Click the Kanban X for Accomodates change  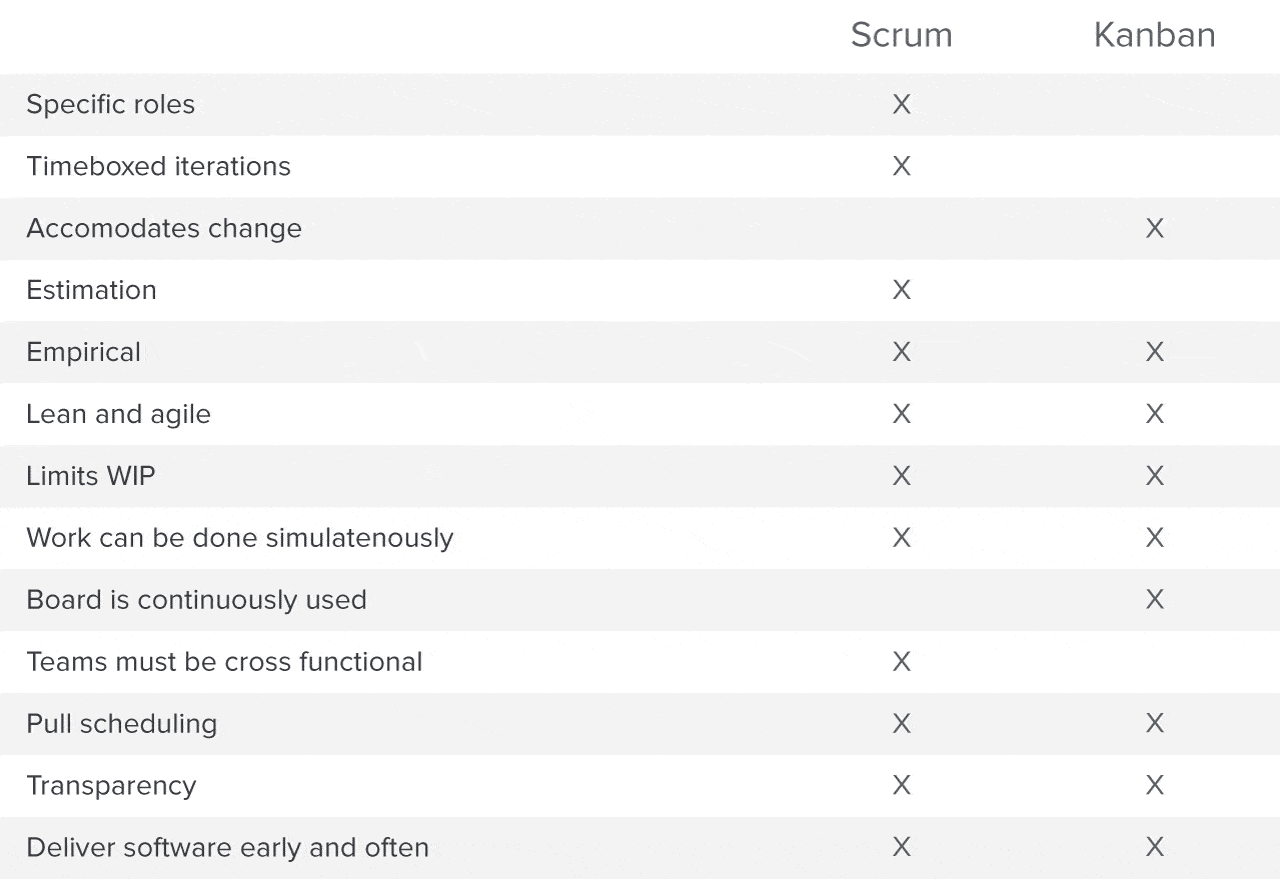pos(1155,228)
